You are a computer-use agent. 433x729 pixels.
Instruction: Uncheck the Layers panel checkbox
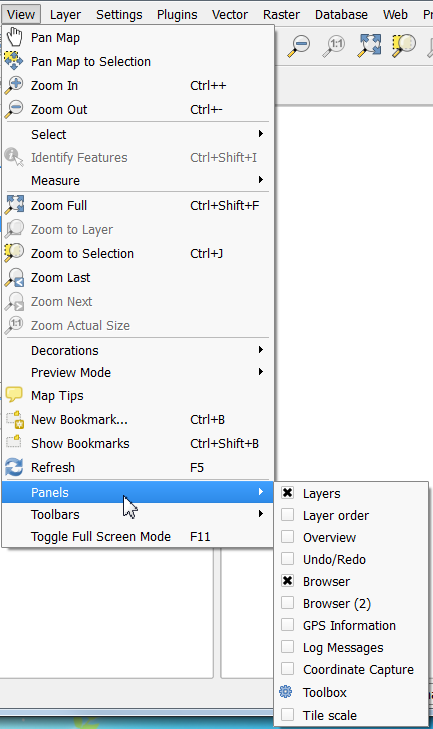pyautogui.click(x=287, y=493)
